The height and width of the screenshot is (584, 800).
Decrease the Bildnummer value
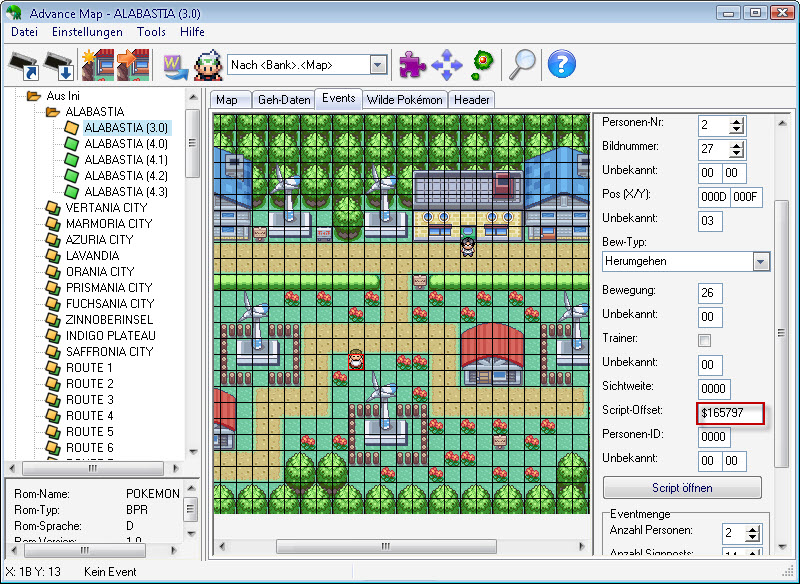tap(736, 154)
